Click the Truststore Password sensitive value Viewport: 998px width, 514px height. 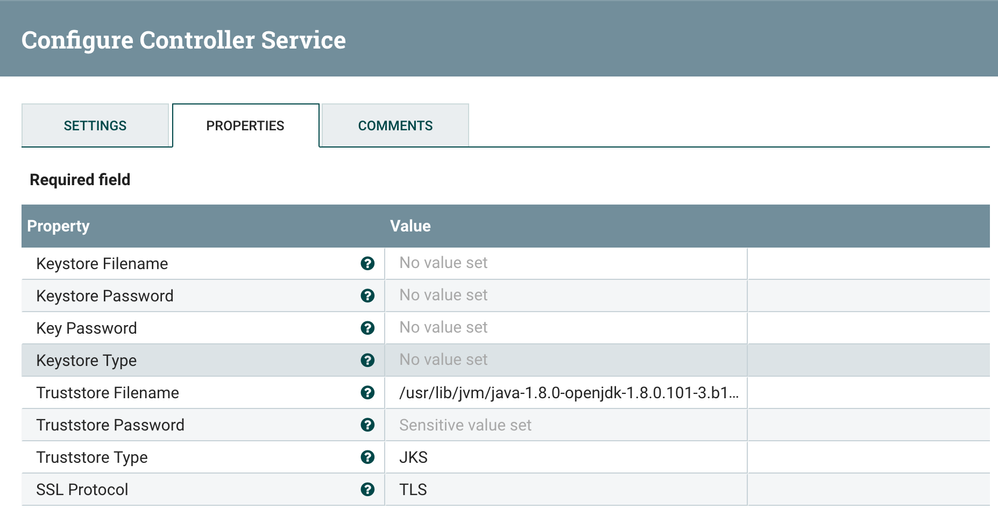[565, 425]
